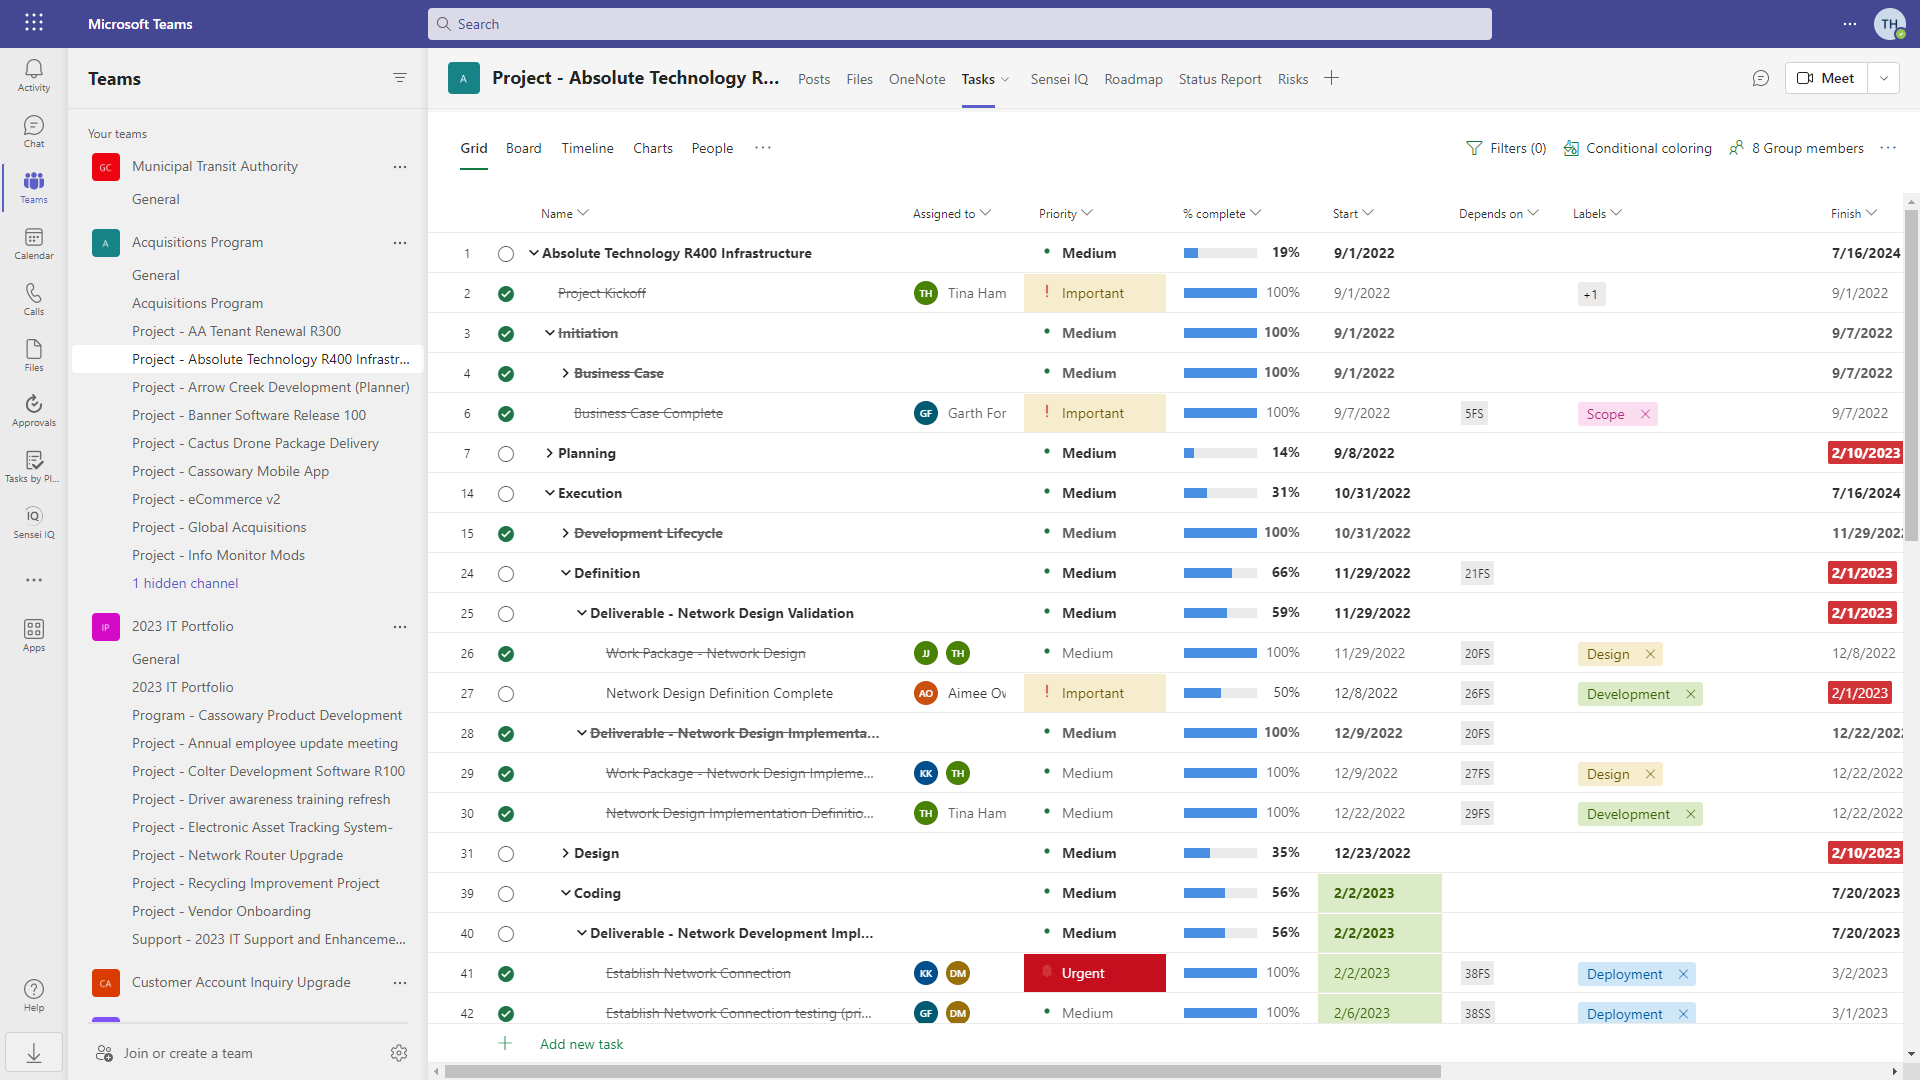Open the Meet button dropdown arrow
The image size is (1920, 1080).
1884,78
